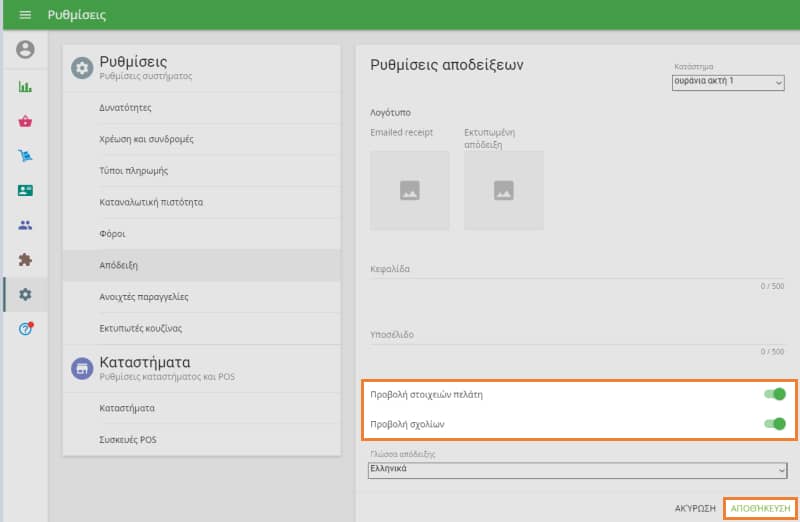This screenshot has height=522, width=800.
Task: Click the ΑΠΟΘΗΚΕΥΣΗ save button
Action: tap(761, 508)
